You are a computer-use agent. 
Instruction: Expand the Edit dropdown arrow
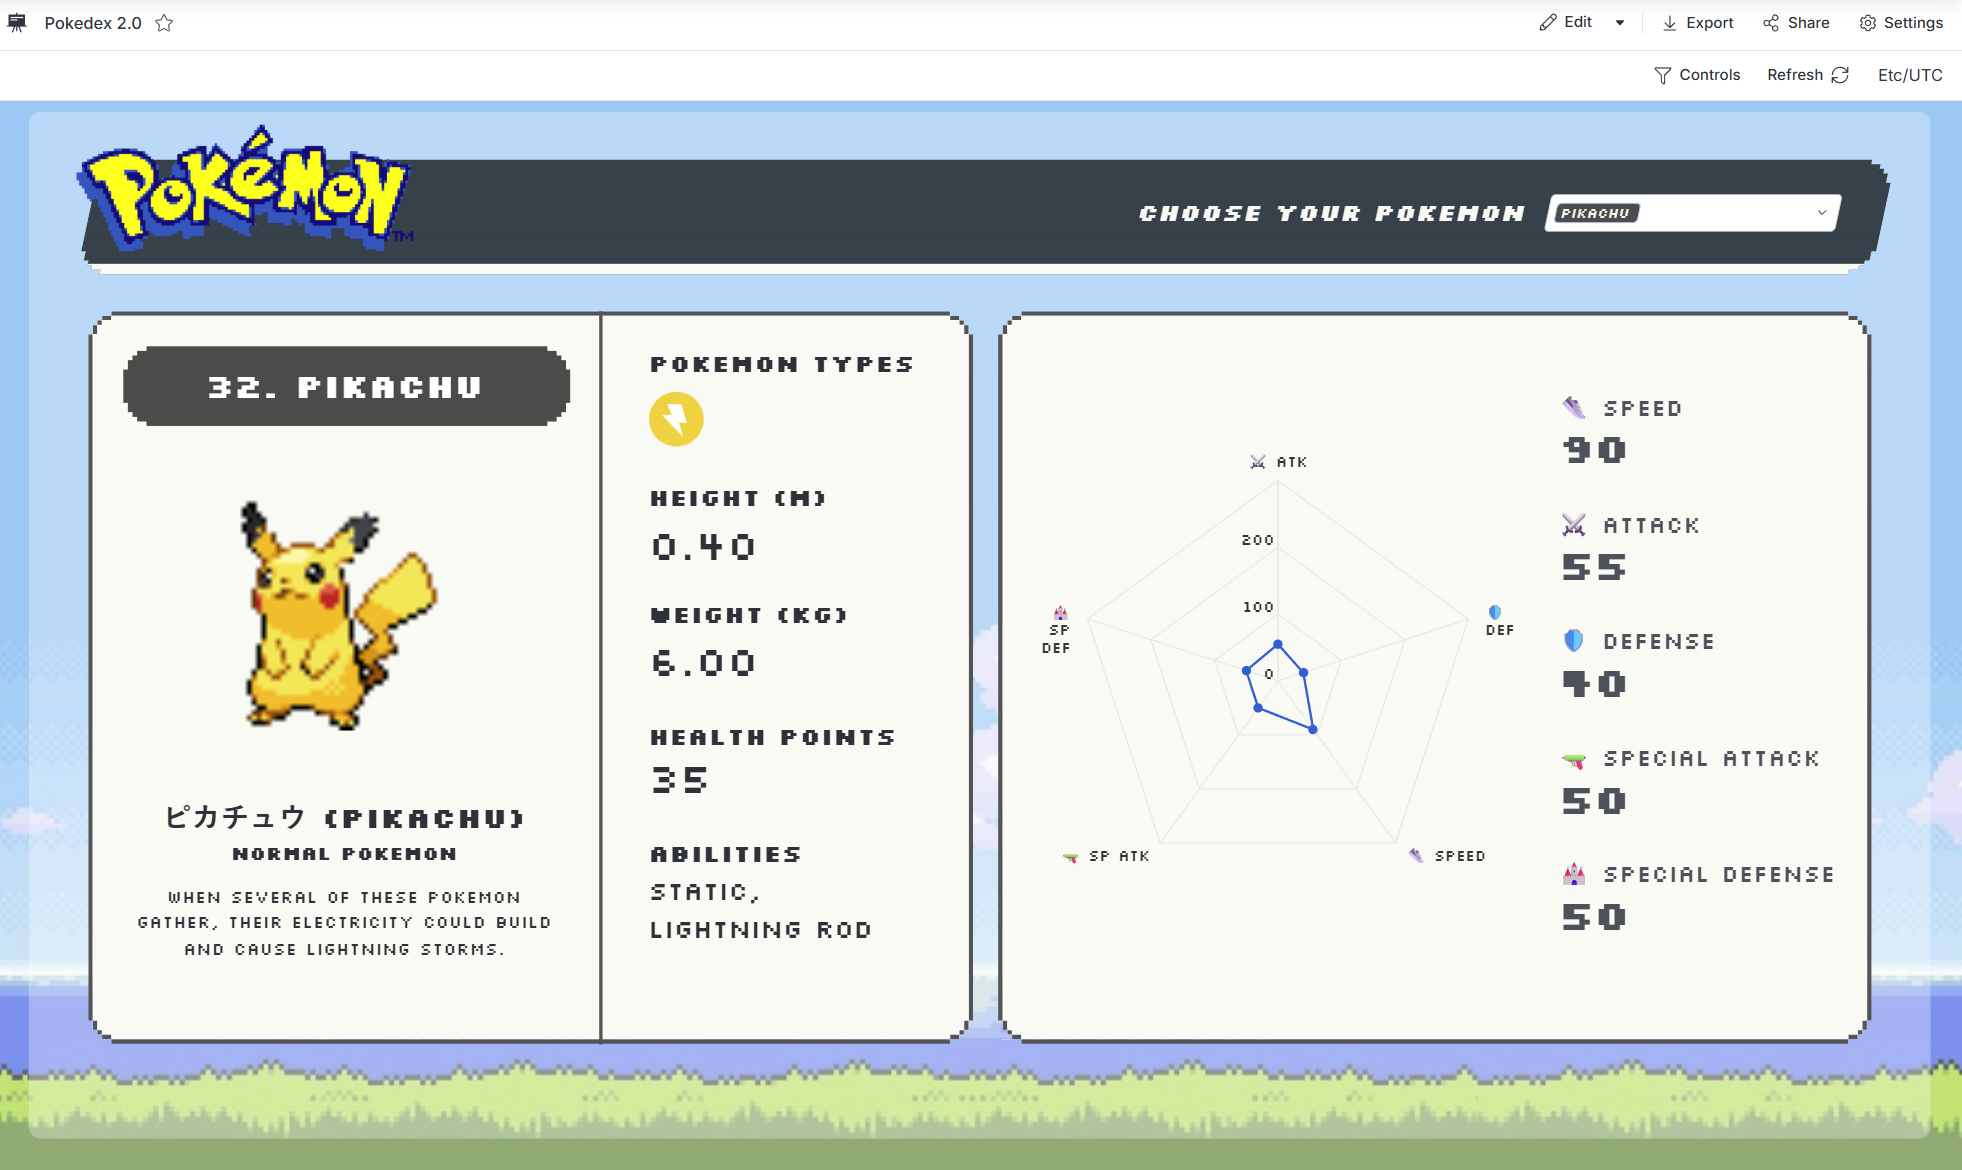(1620, 23)
